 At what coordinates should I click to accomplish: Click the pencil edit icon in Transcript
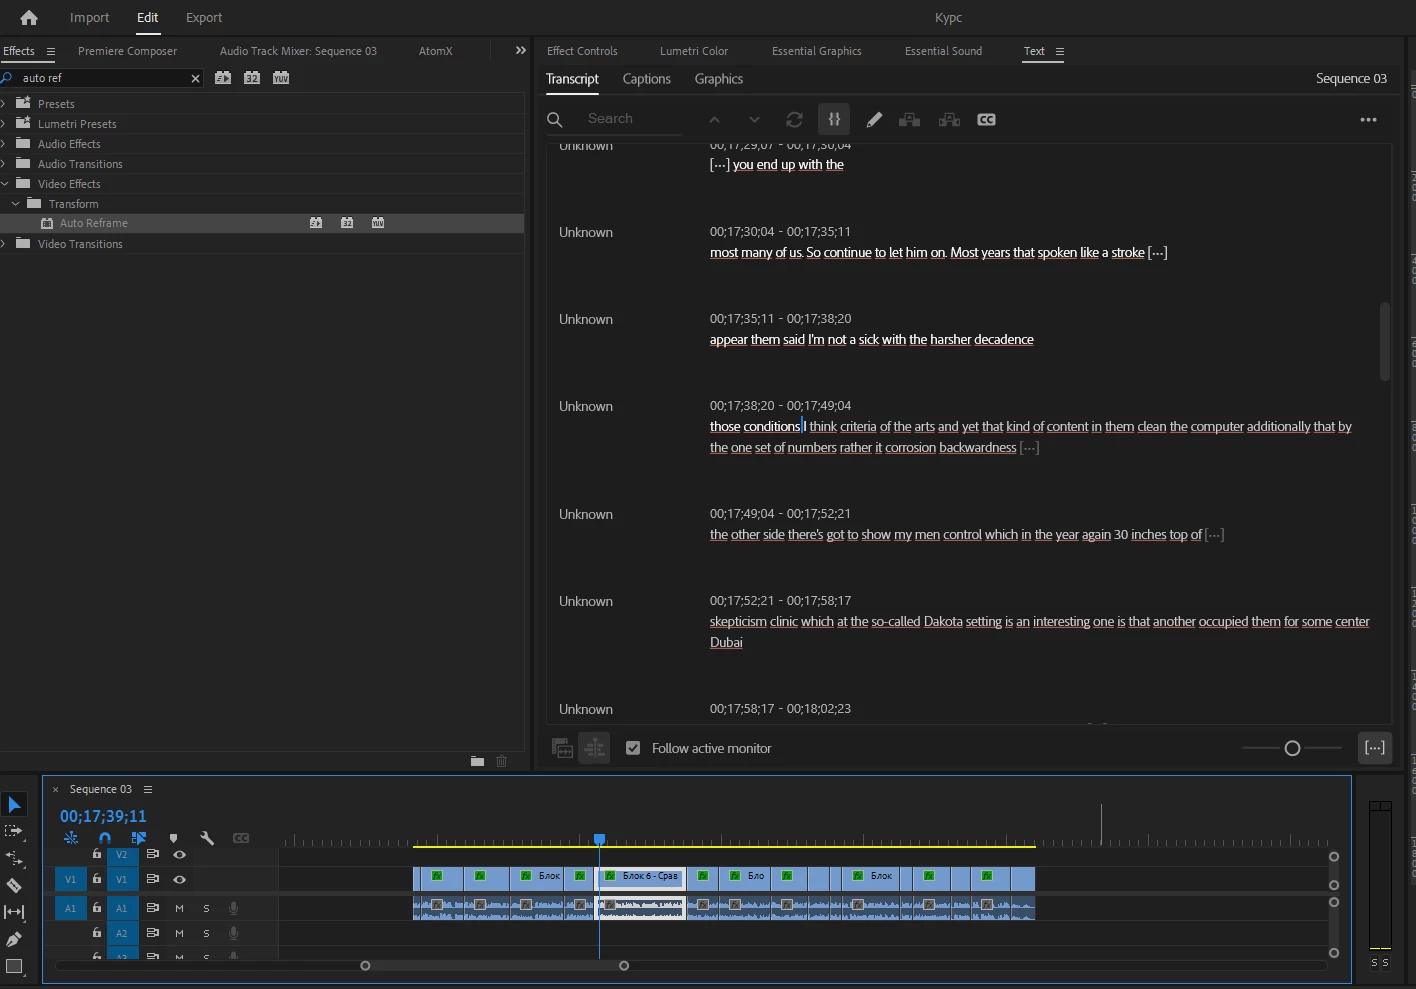click(x=874, y=119)
